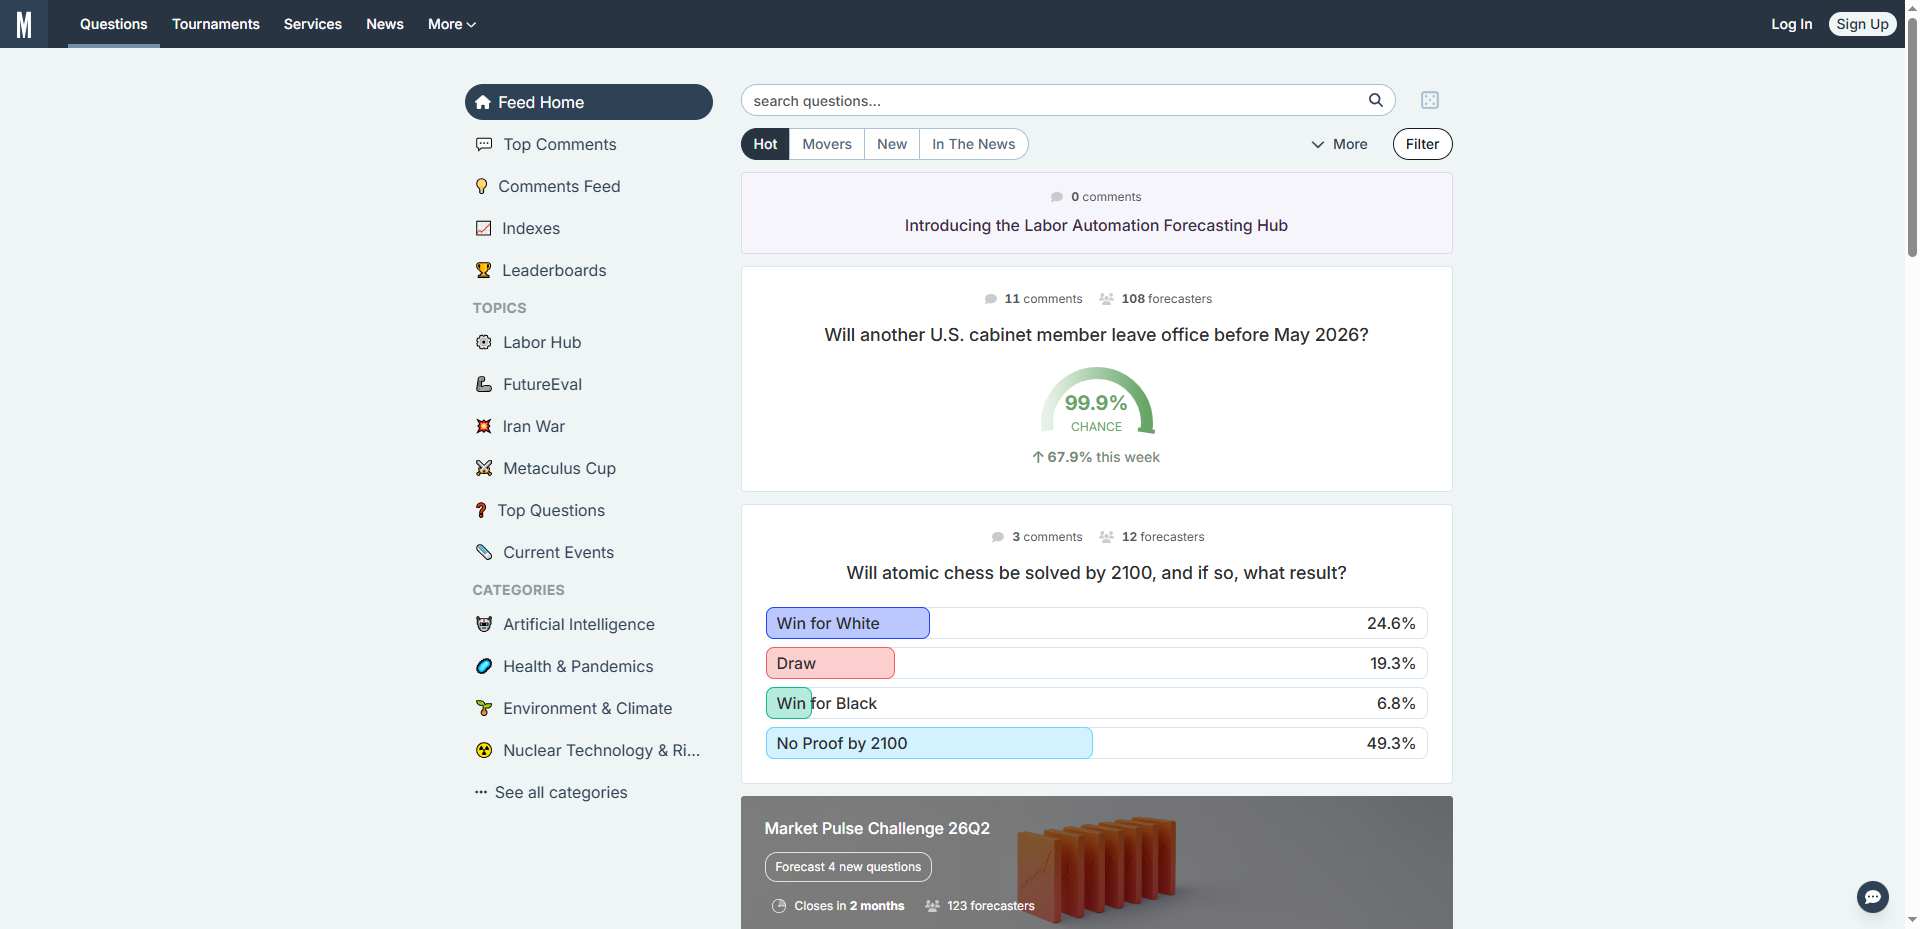The image size is (1920, 929).
Task: Click the Iran War icon
Action: pyautogui.click(x=484, y=426)
